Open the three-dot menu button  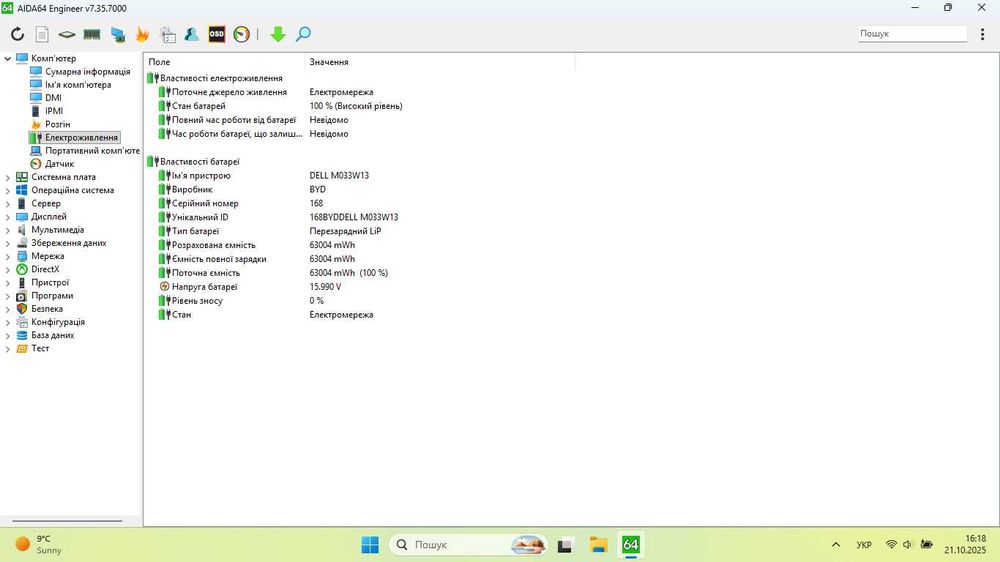point(982,34)
